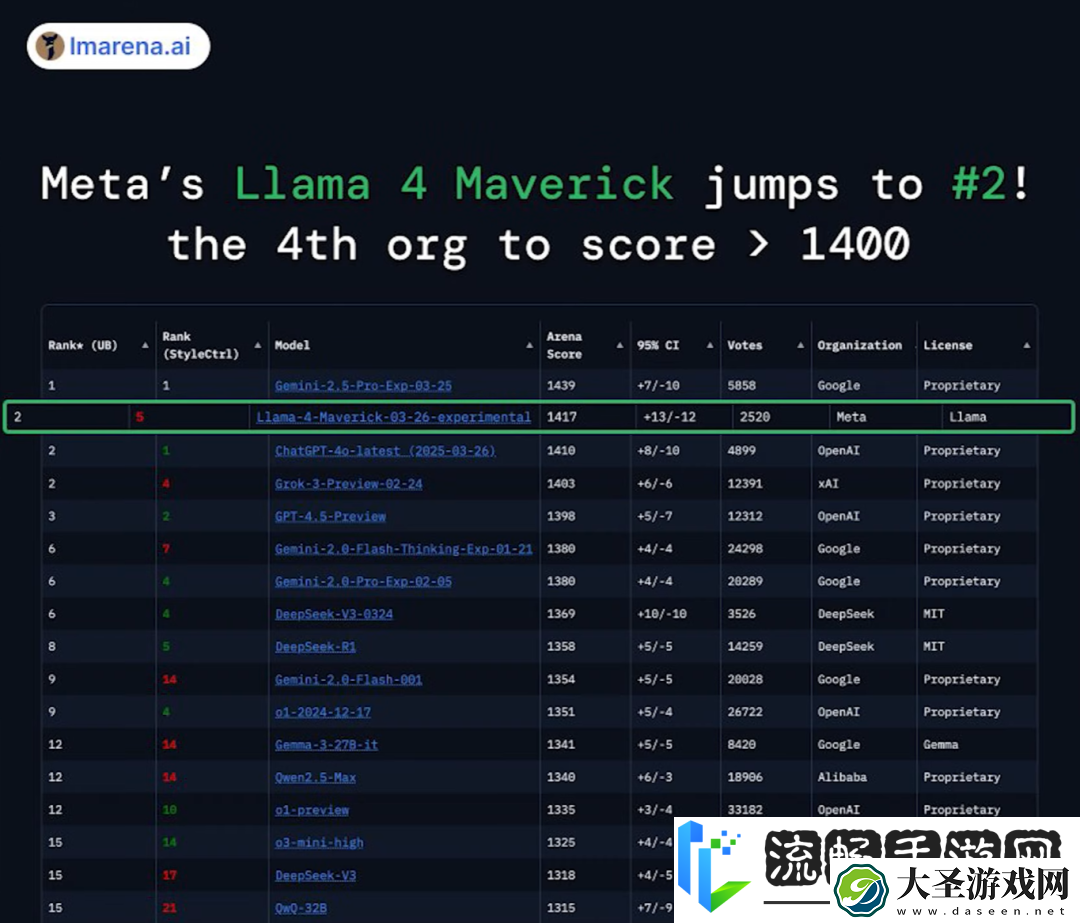Click votes value 12391

[x=745, y=484]
